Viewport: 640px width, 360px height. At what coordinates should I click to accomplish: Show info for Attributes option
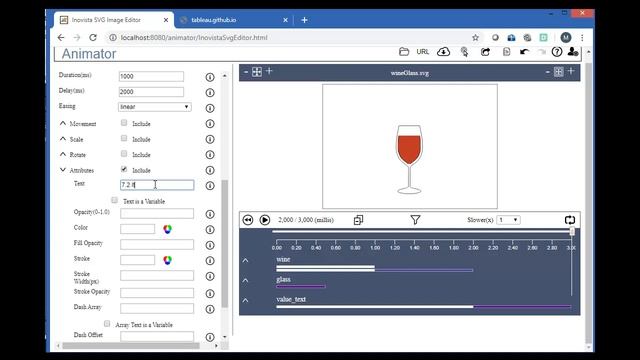click(x=210, y=170)
